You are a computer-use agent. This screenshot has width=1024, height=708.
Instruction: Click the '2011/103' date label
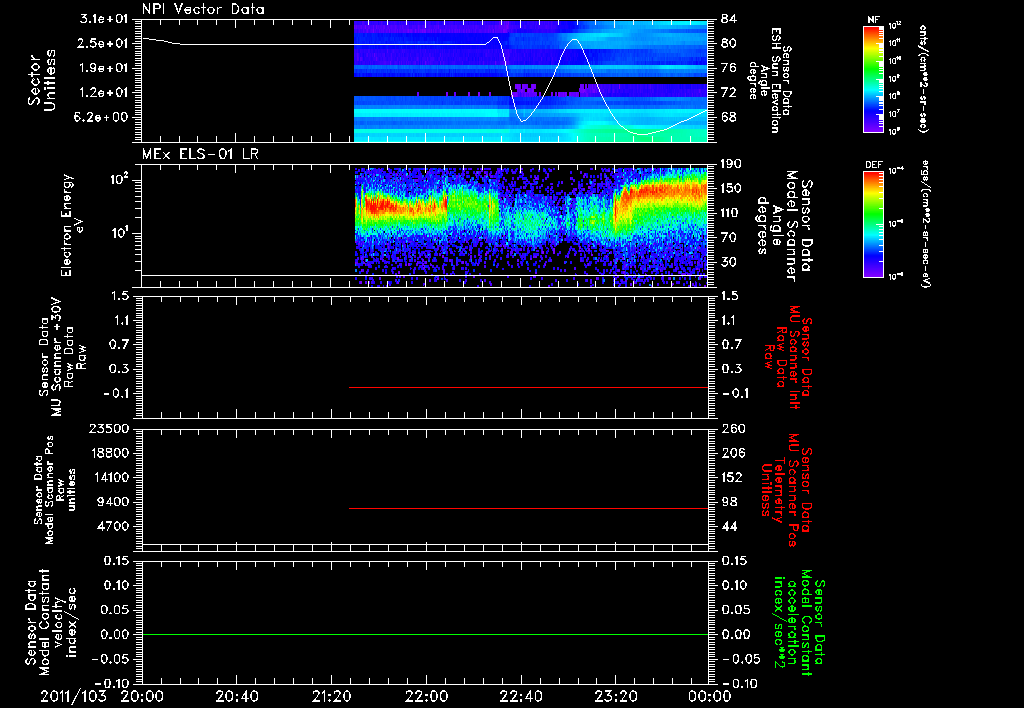pos(73,696)
